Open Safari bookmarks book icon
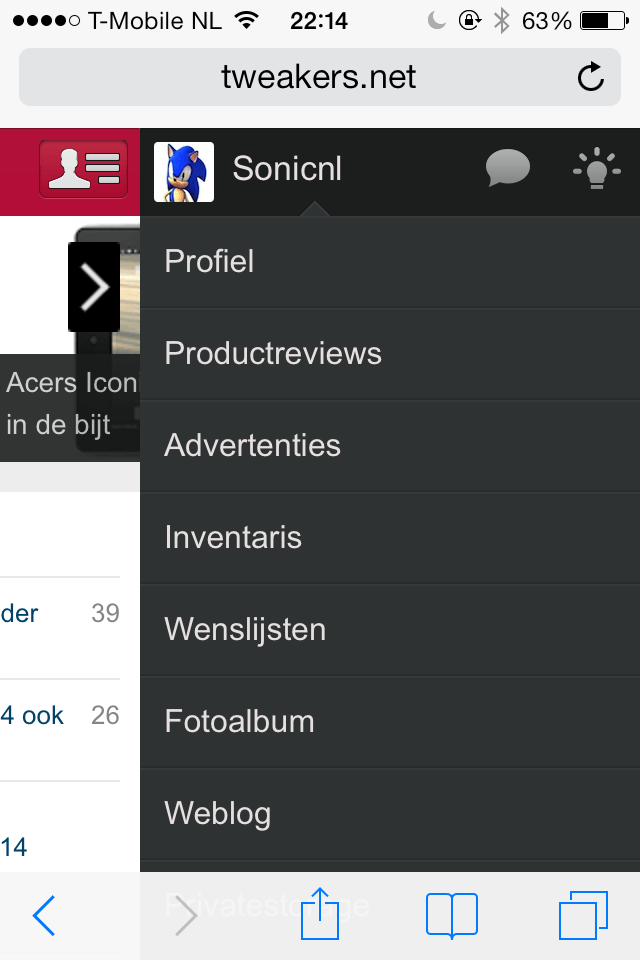This screenshot has height=960, width=640. 452,915
